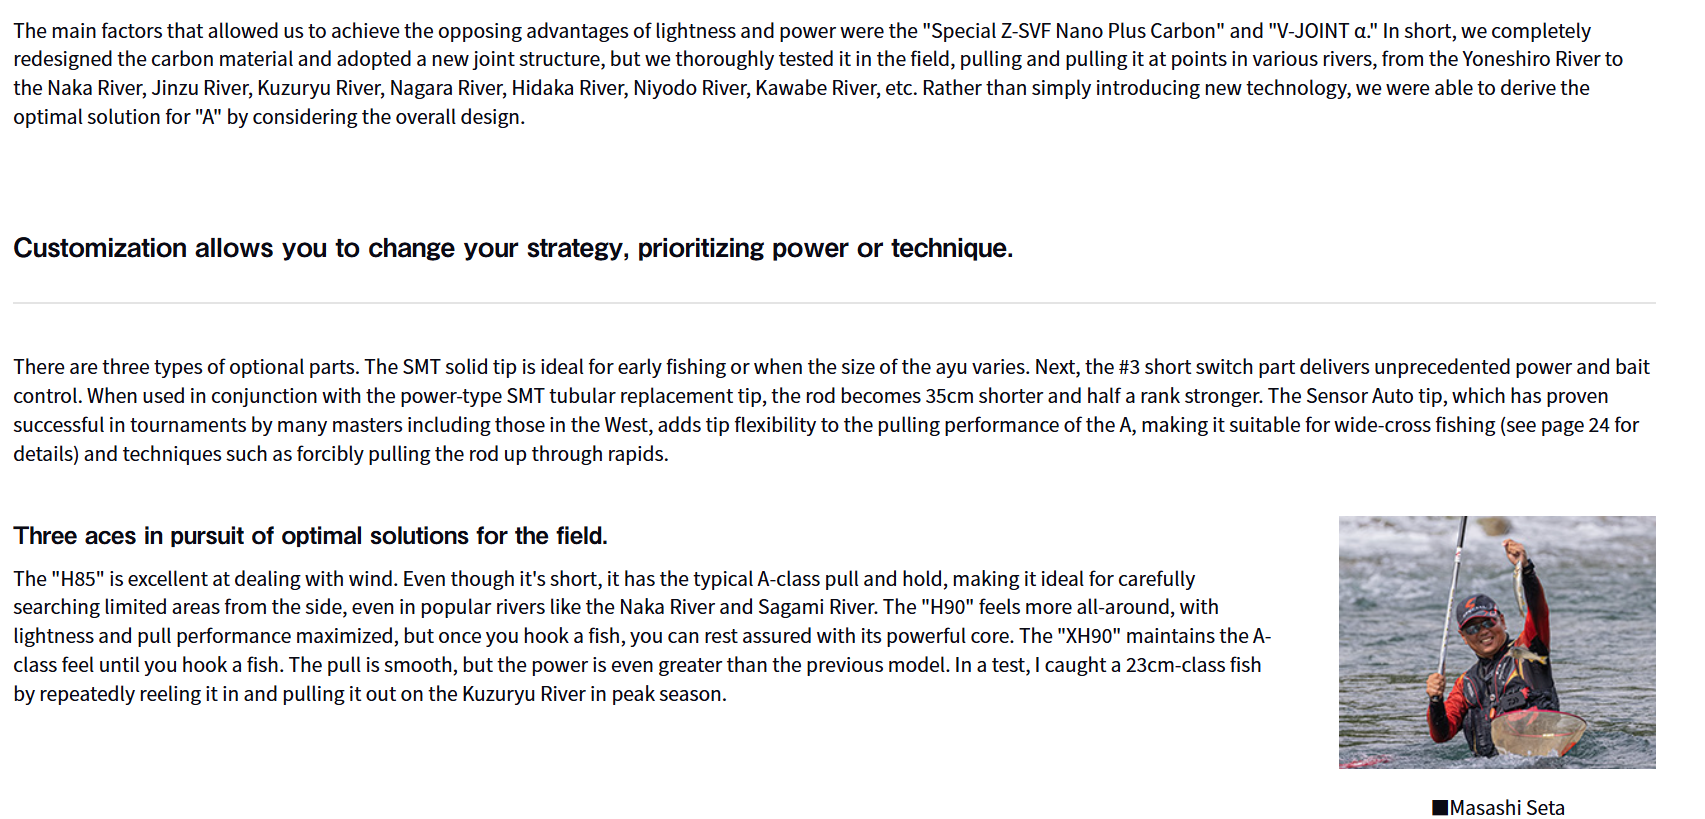The width and height of the screenshot is (1705, 819).
Task: Click the "V-JOINT α" term
Action: pyautogui.click(x=1322, y=31)
